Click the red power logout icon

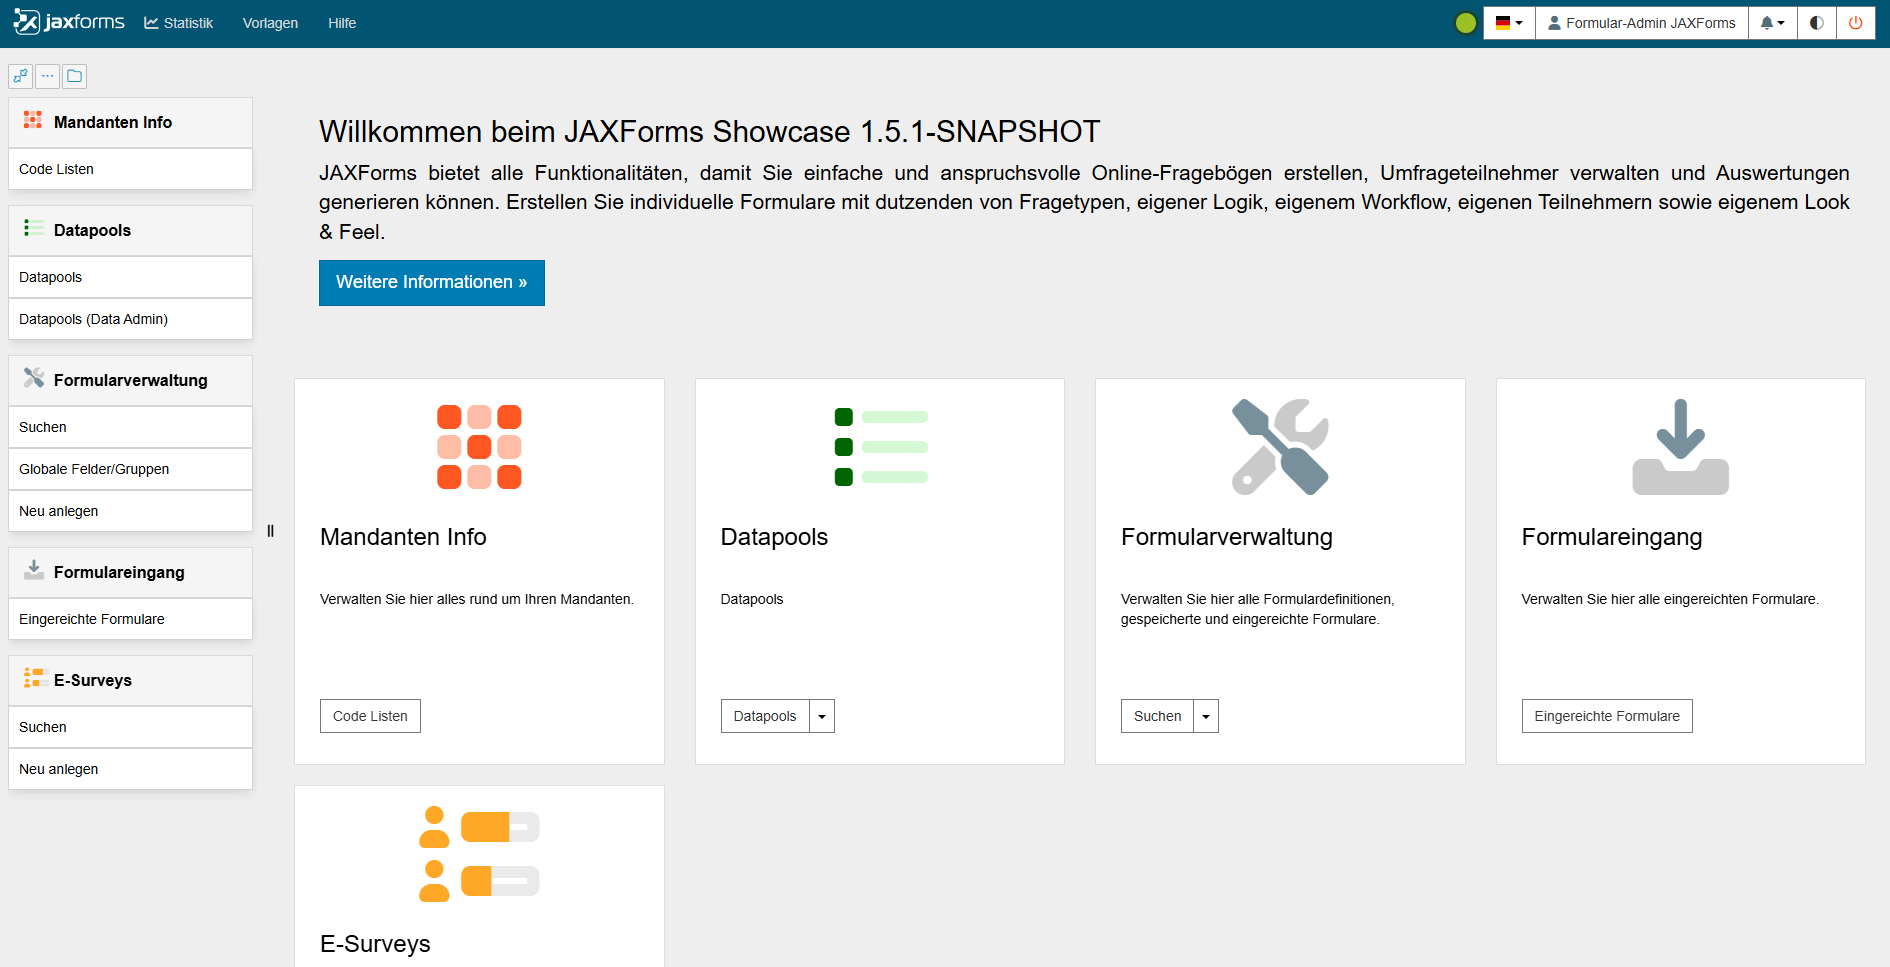[x=1856, y=23]
